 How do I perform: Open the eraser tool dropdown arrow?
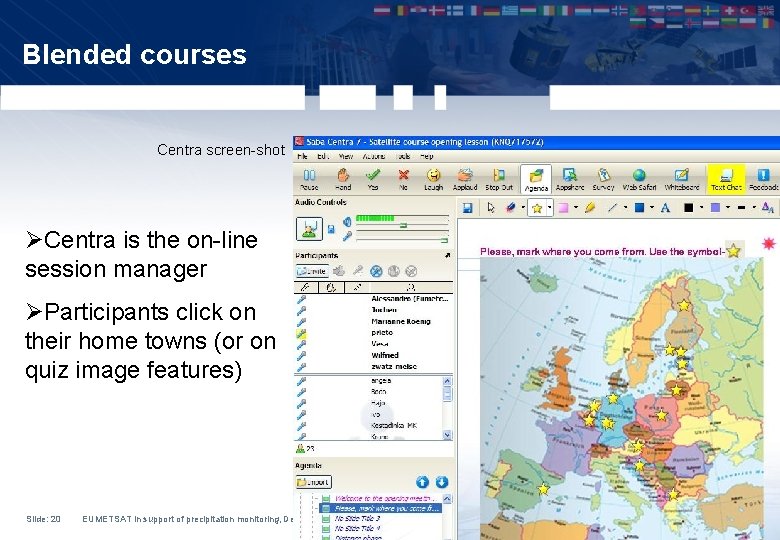point(523,208)
